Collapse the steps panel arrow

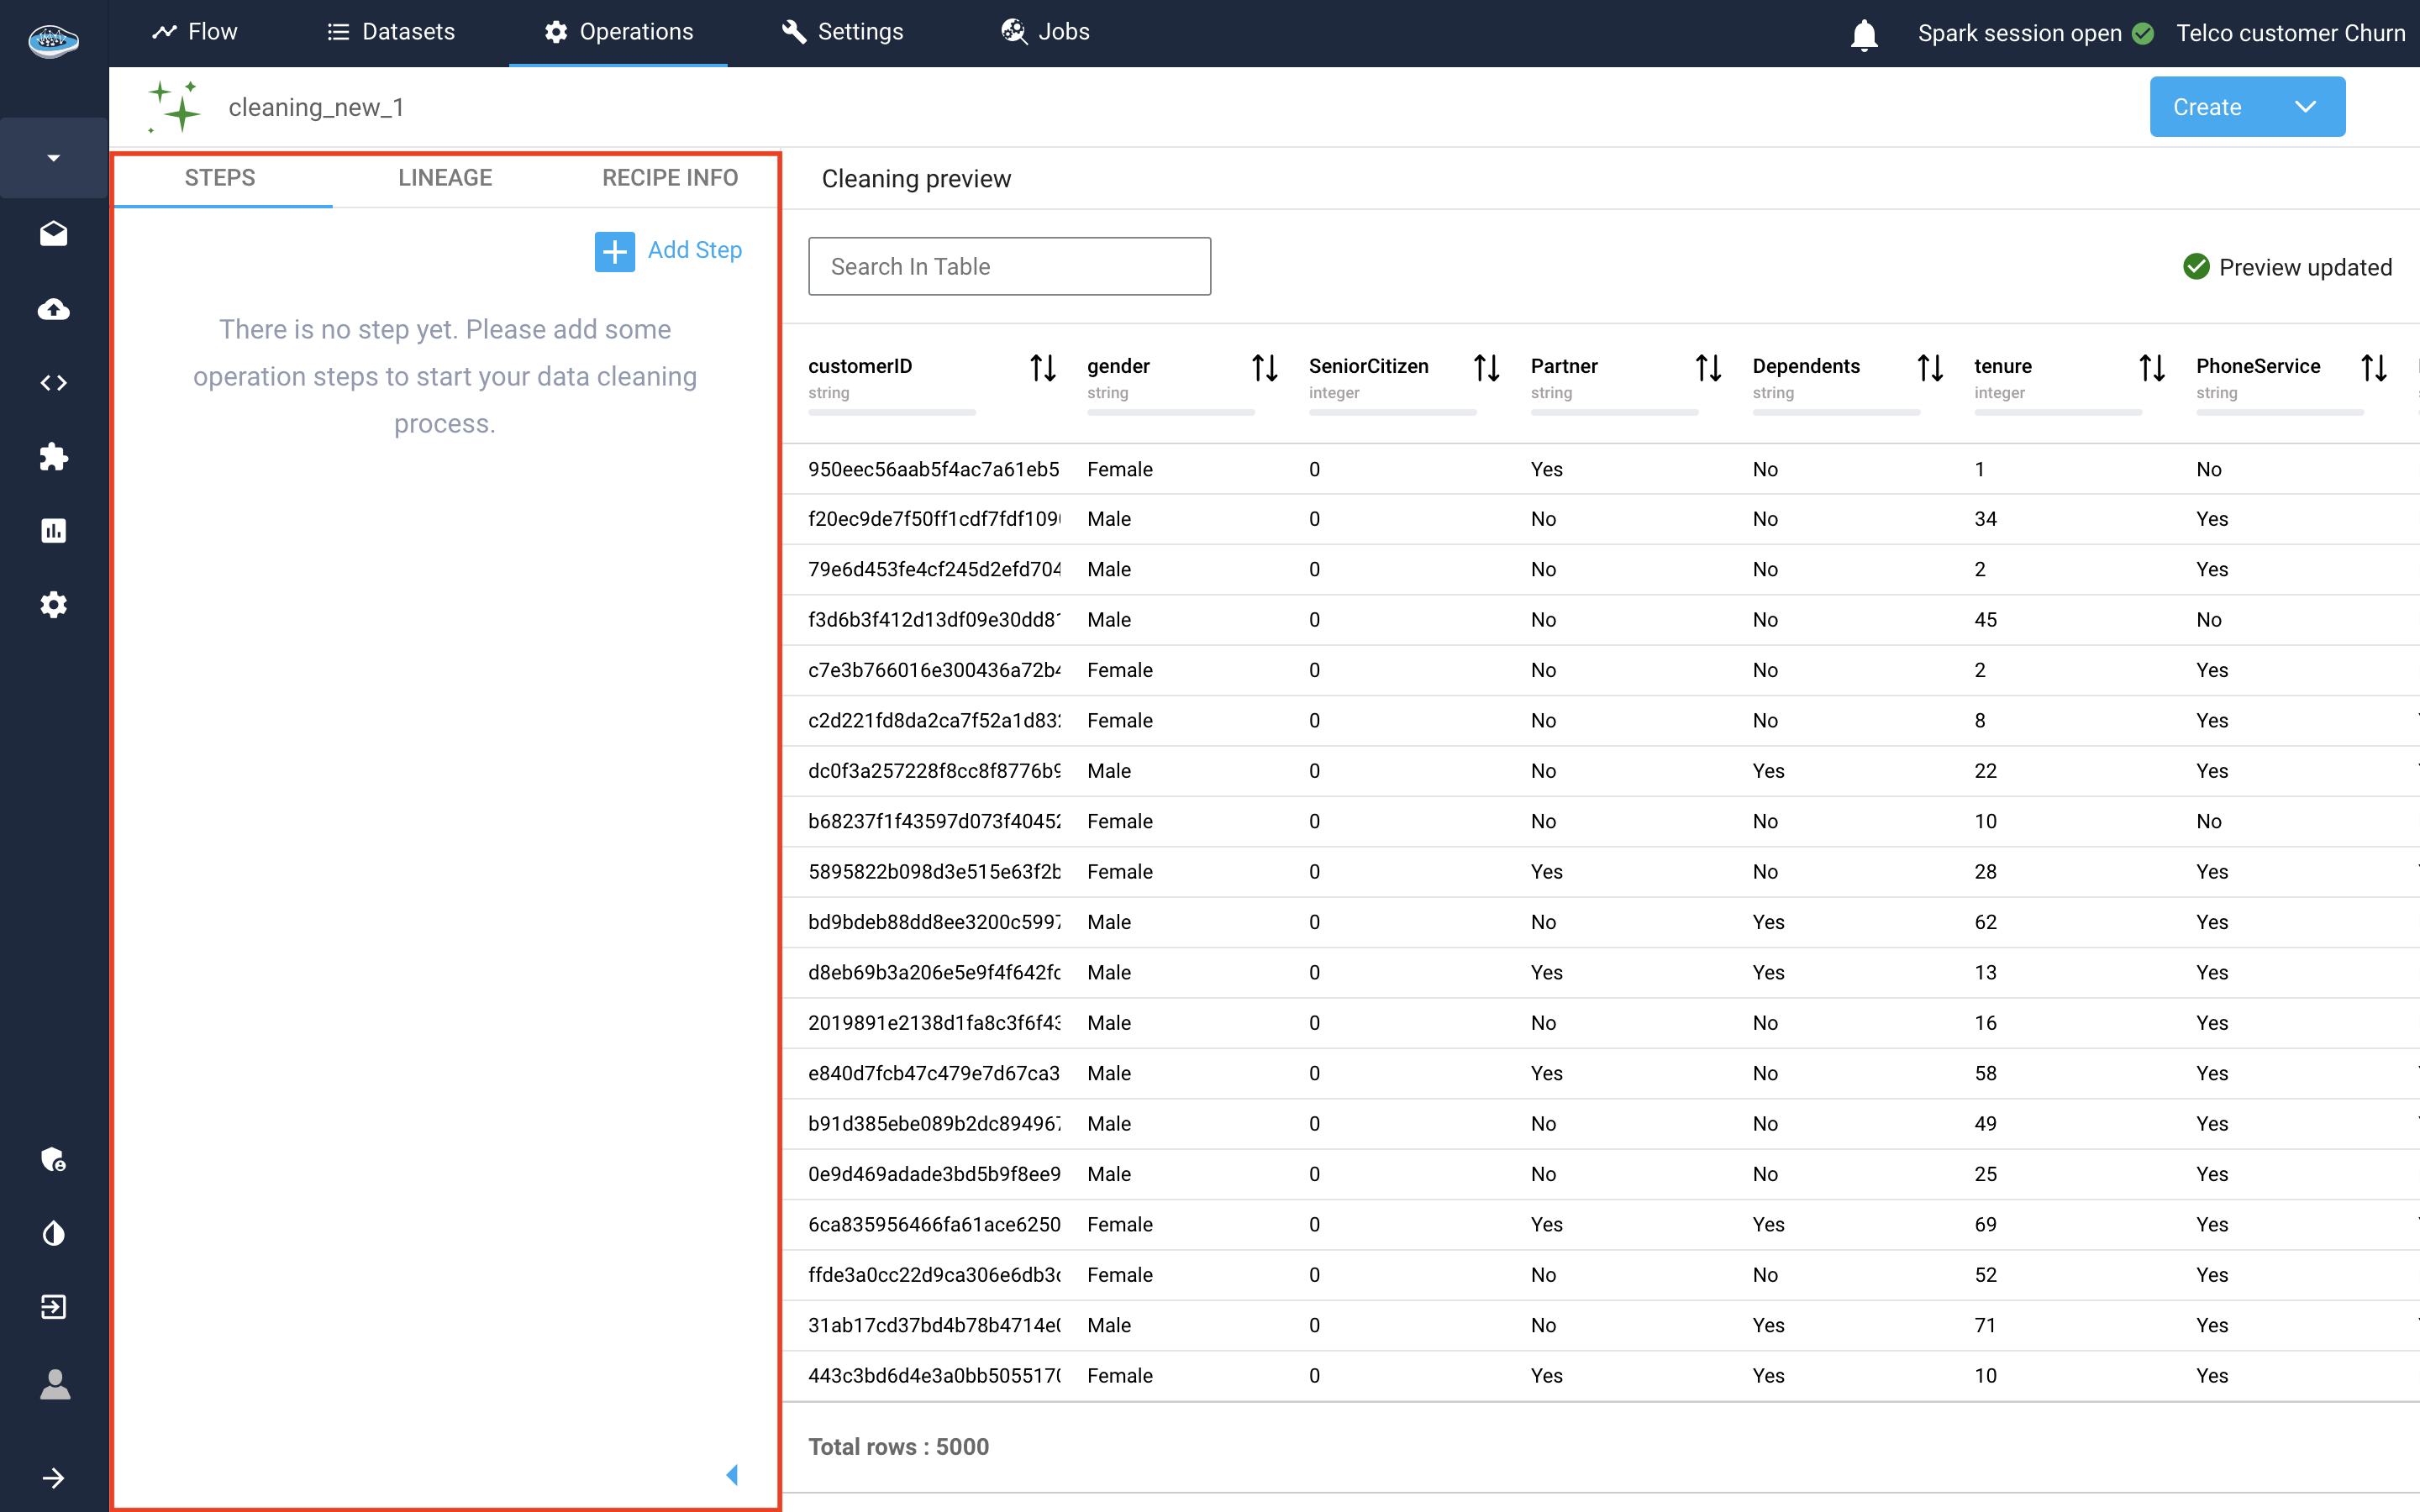point(732,1475)
